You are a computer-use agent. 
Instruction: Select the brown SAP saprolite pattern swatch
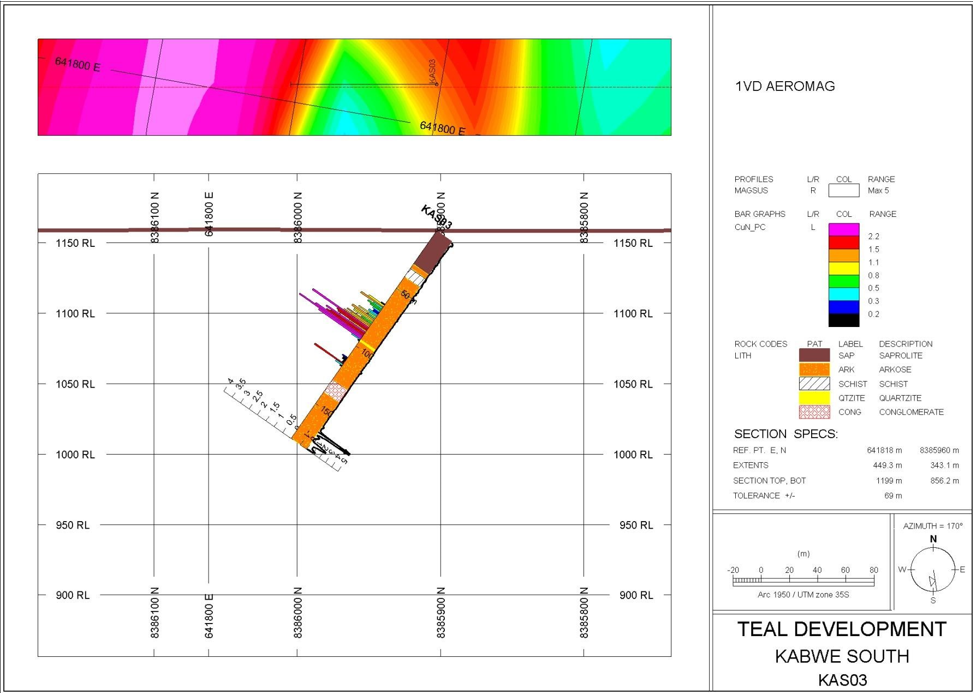814,355
